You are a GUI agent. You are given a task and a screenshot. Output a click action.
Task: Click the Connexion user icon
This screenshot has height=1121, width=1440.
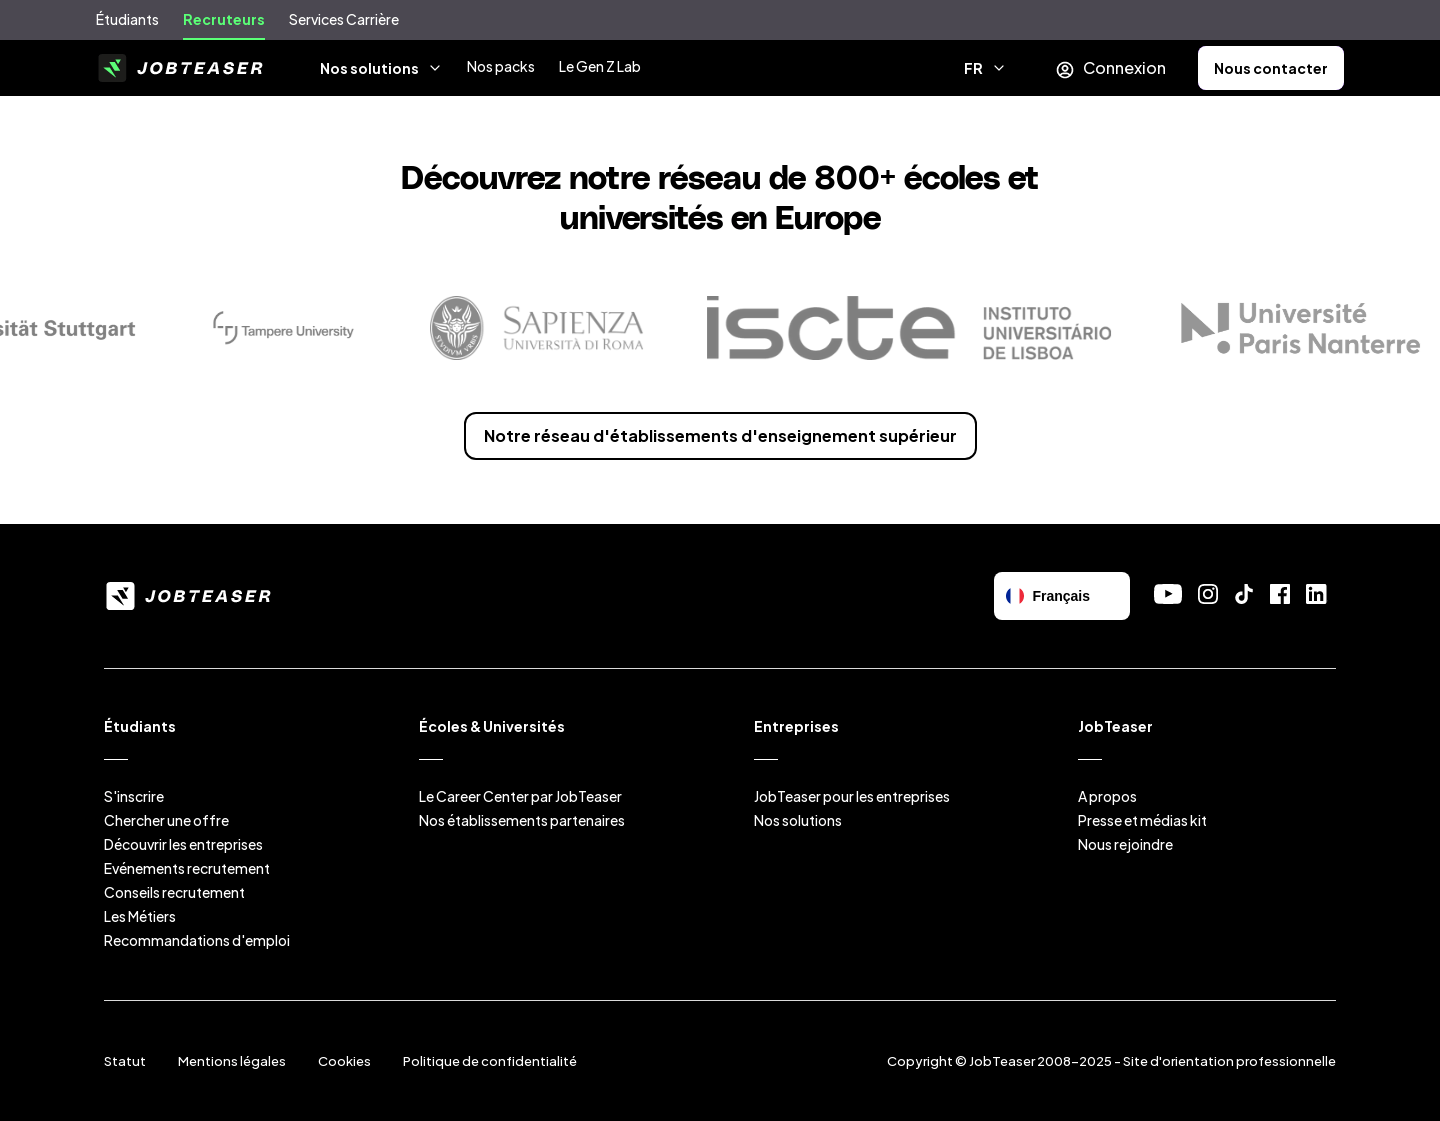(x=1065, y=69)
